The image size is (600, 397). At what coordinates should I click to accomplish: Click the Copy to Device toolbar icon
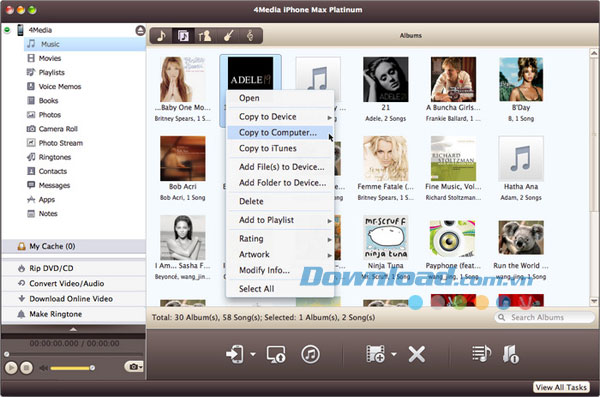[x=235, y=354]
